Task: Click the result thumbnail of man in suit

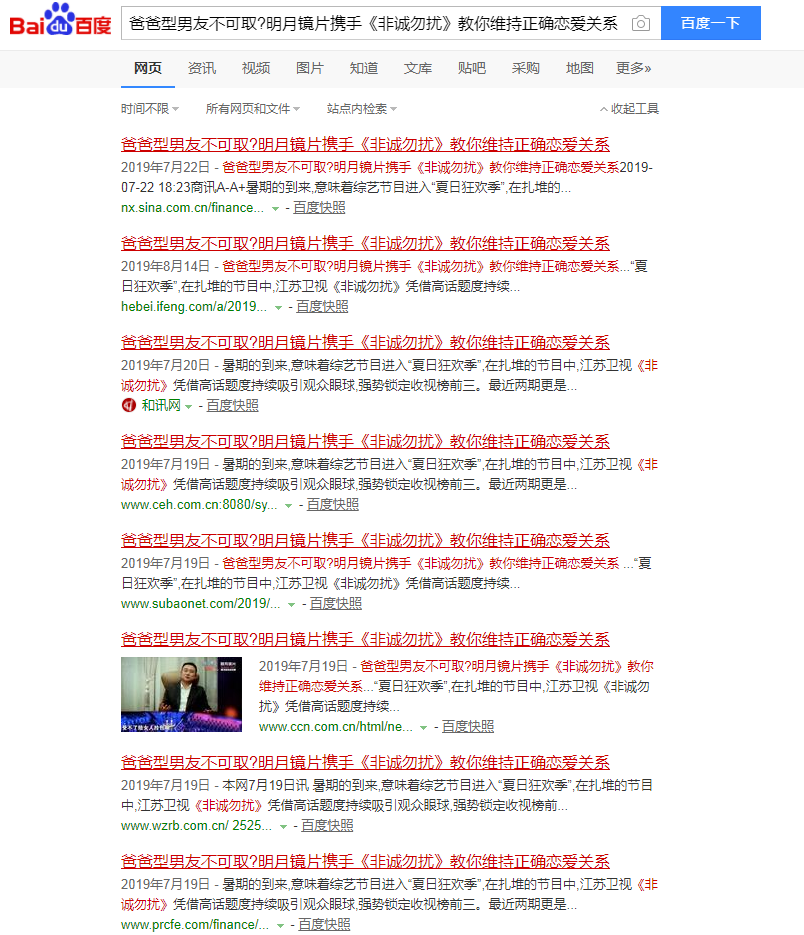Action: 181,694
